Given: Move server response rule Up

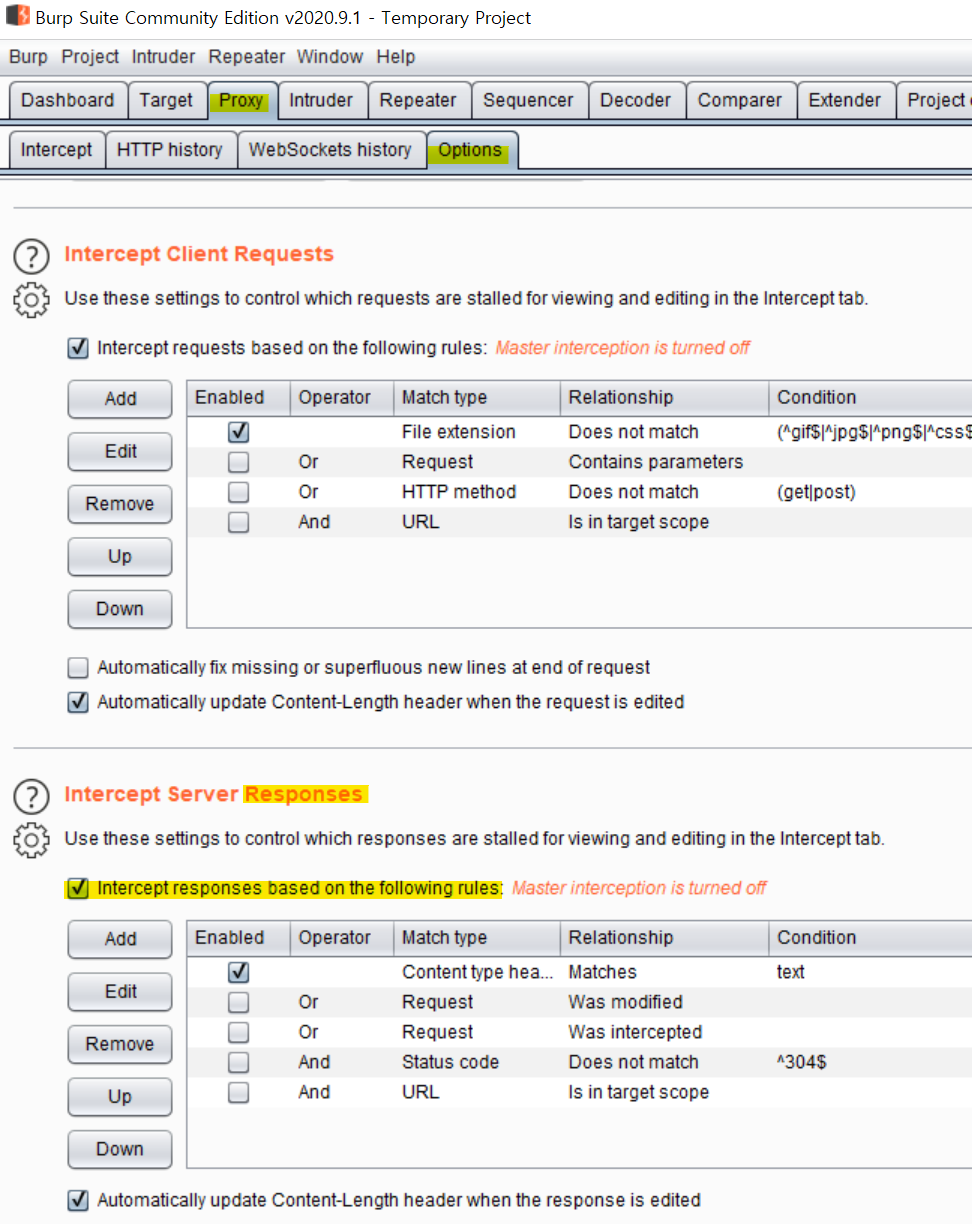Looking at the screenshot, I should [120, 1096].
